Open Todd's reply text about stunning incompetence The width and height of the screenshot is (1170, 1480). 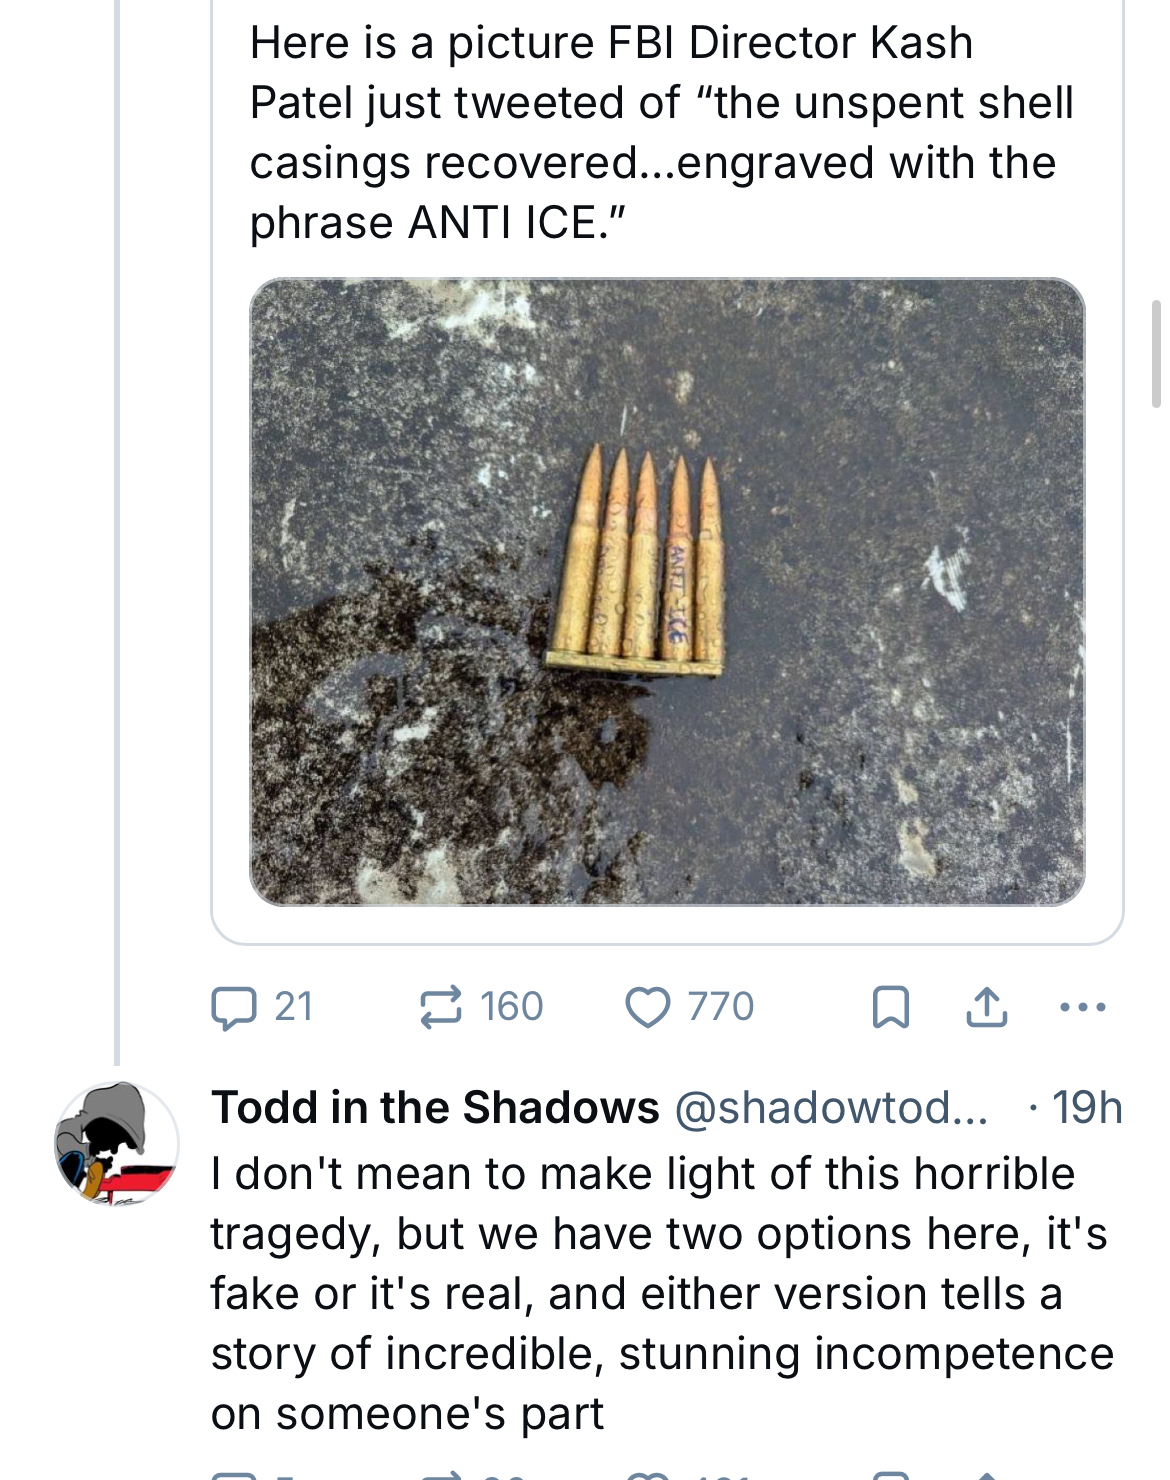(660, 1293)
